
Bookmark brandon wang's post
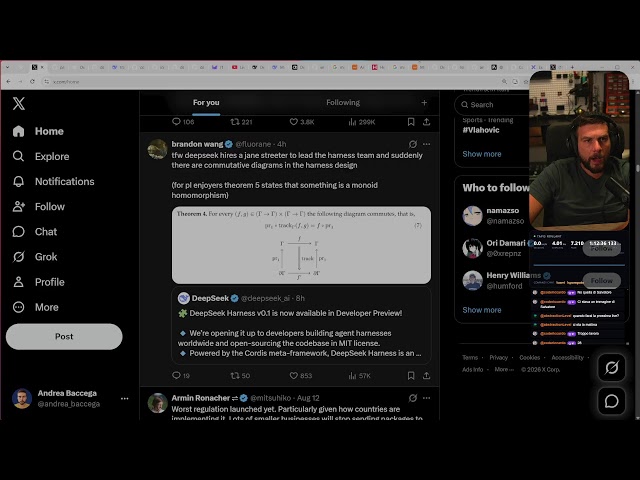point(411,376)
